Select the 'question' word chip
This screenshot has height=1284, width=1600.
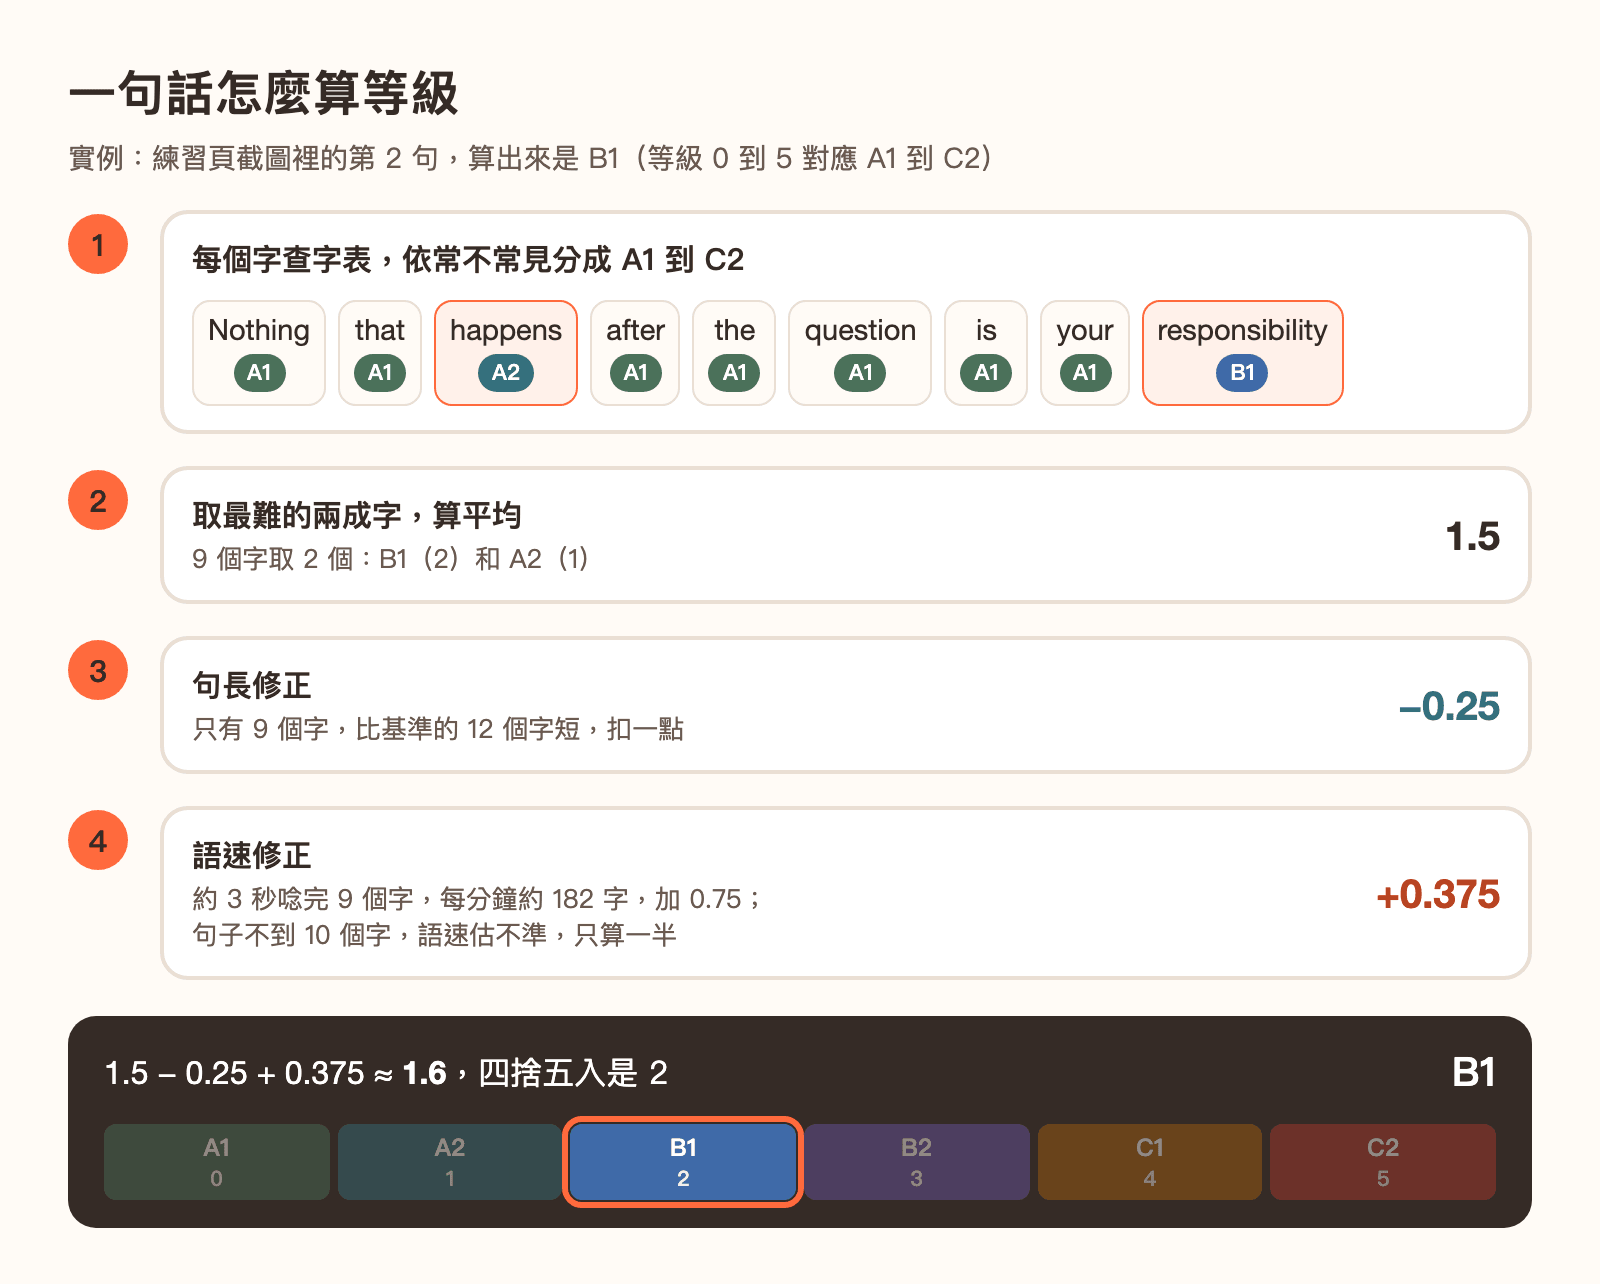pos(860,353)
